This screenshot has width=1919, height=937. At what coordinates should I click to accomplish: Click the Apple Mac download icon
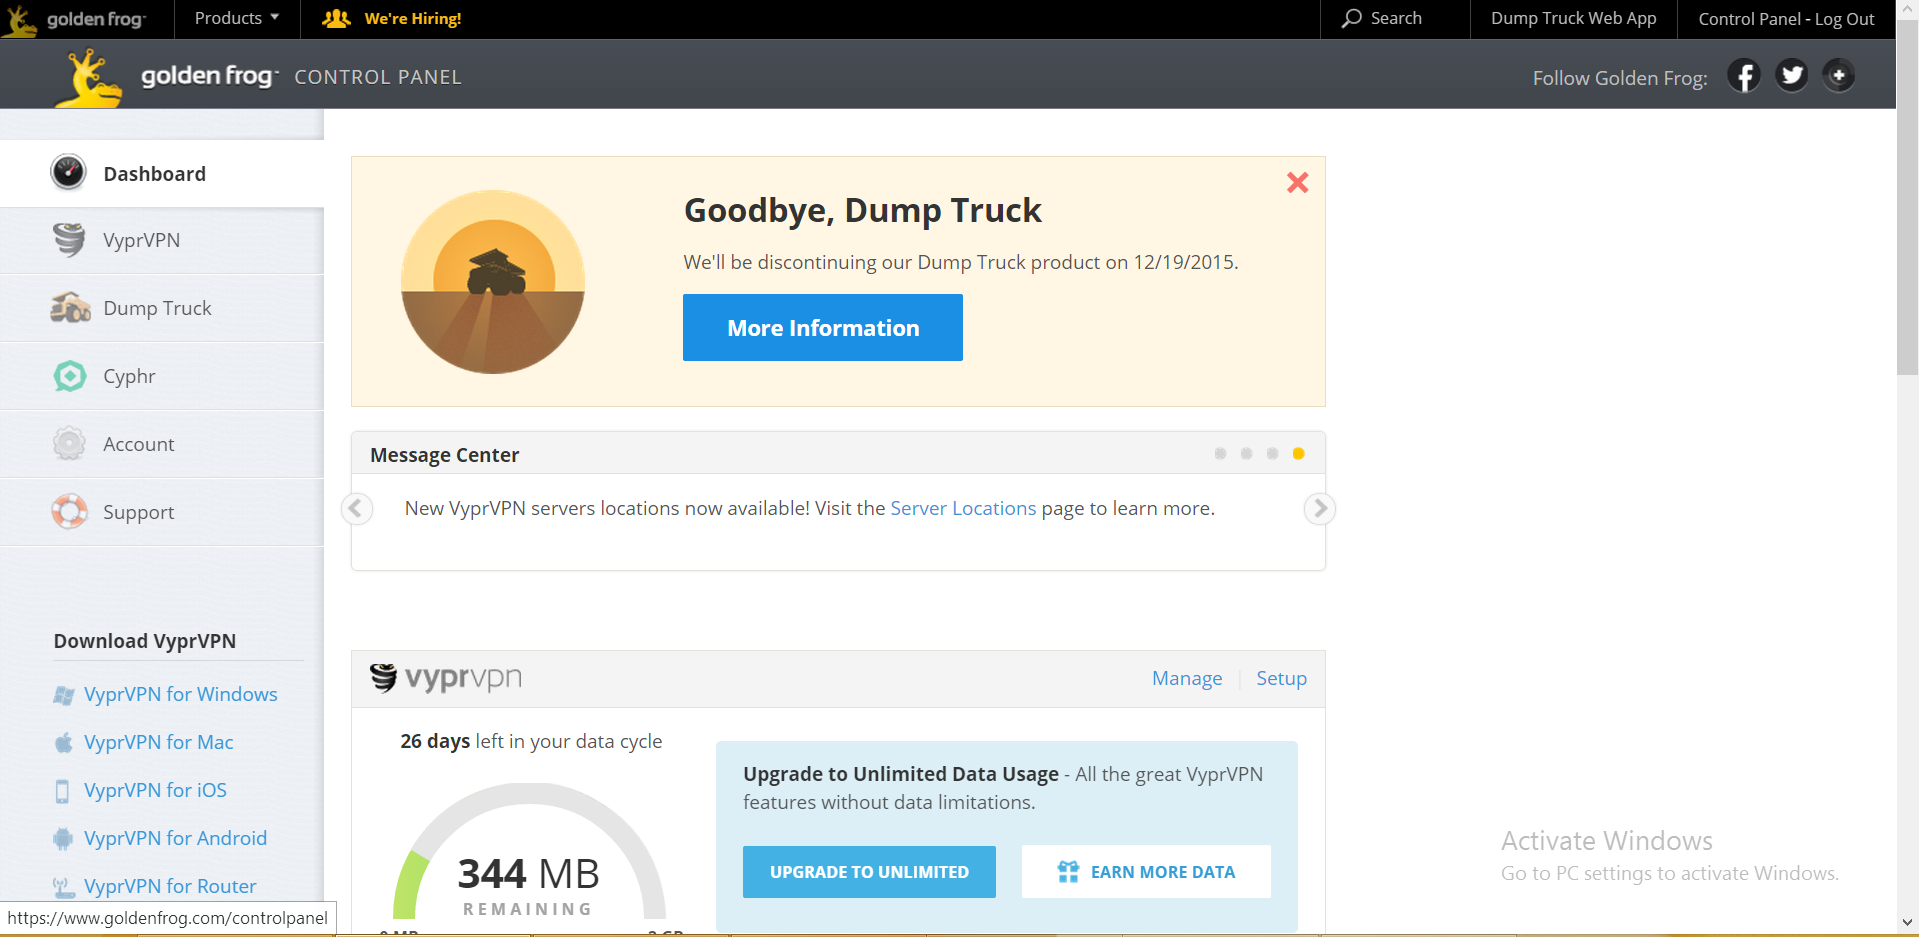(63, 743)
